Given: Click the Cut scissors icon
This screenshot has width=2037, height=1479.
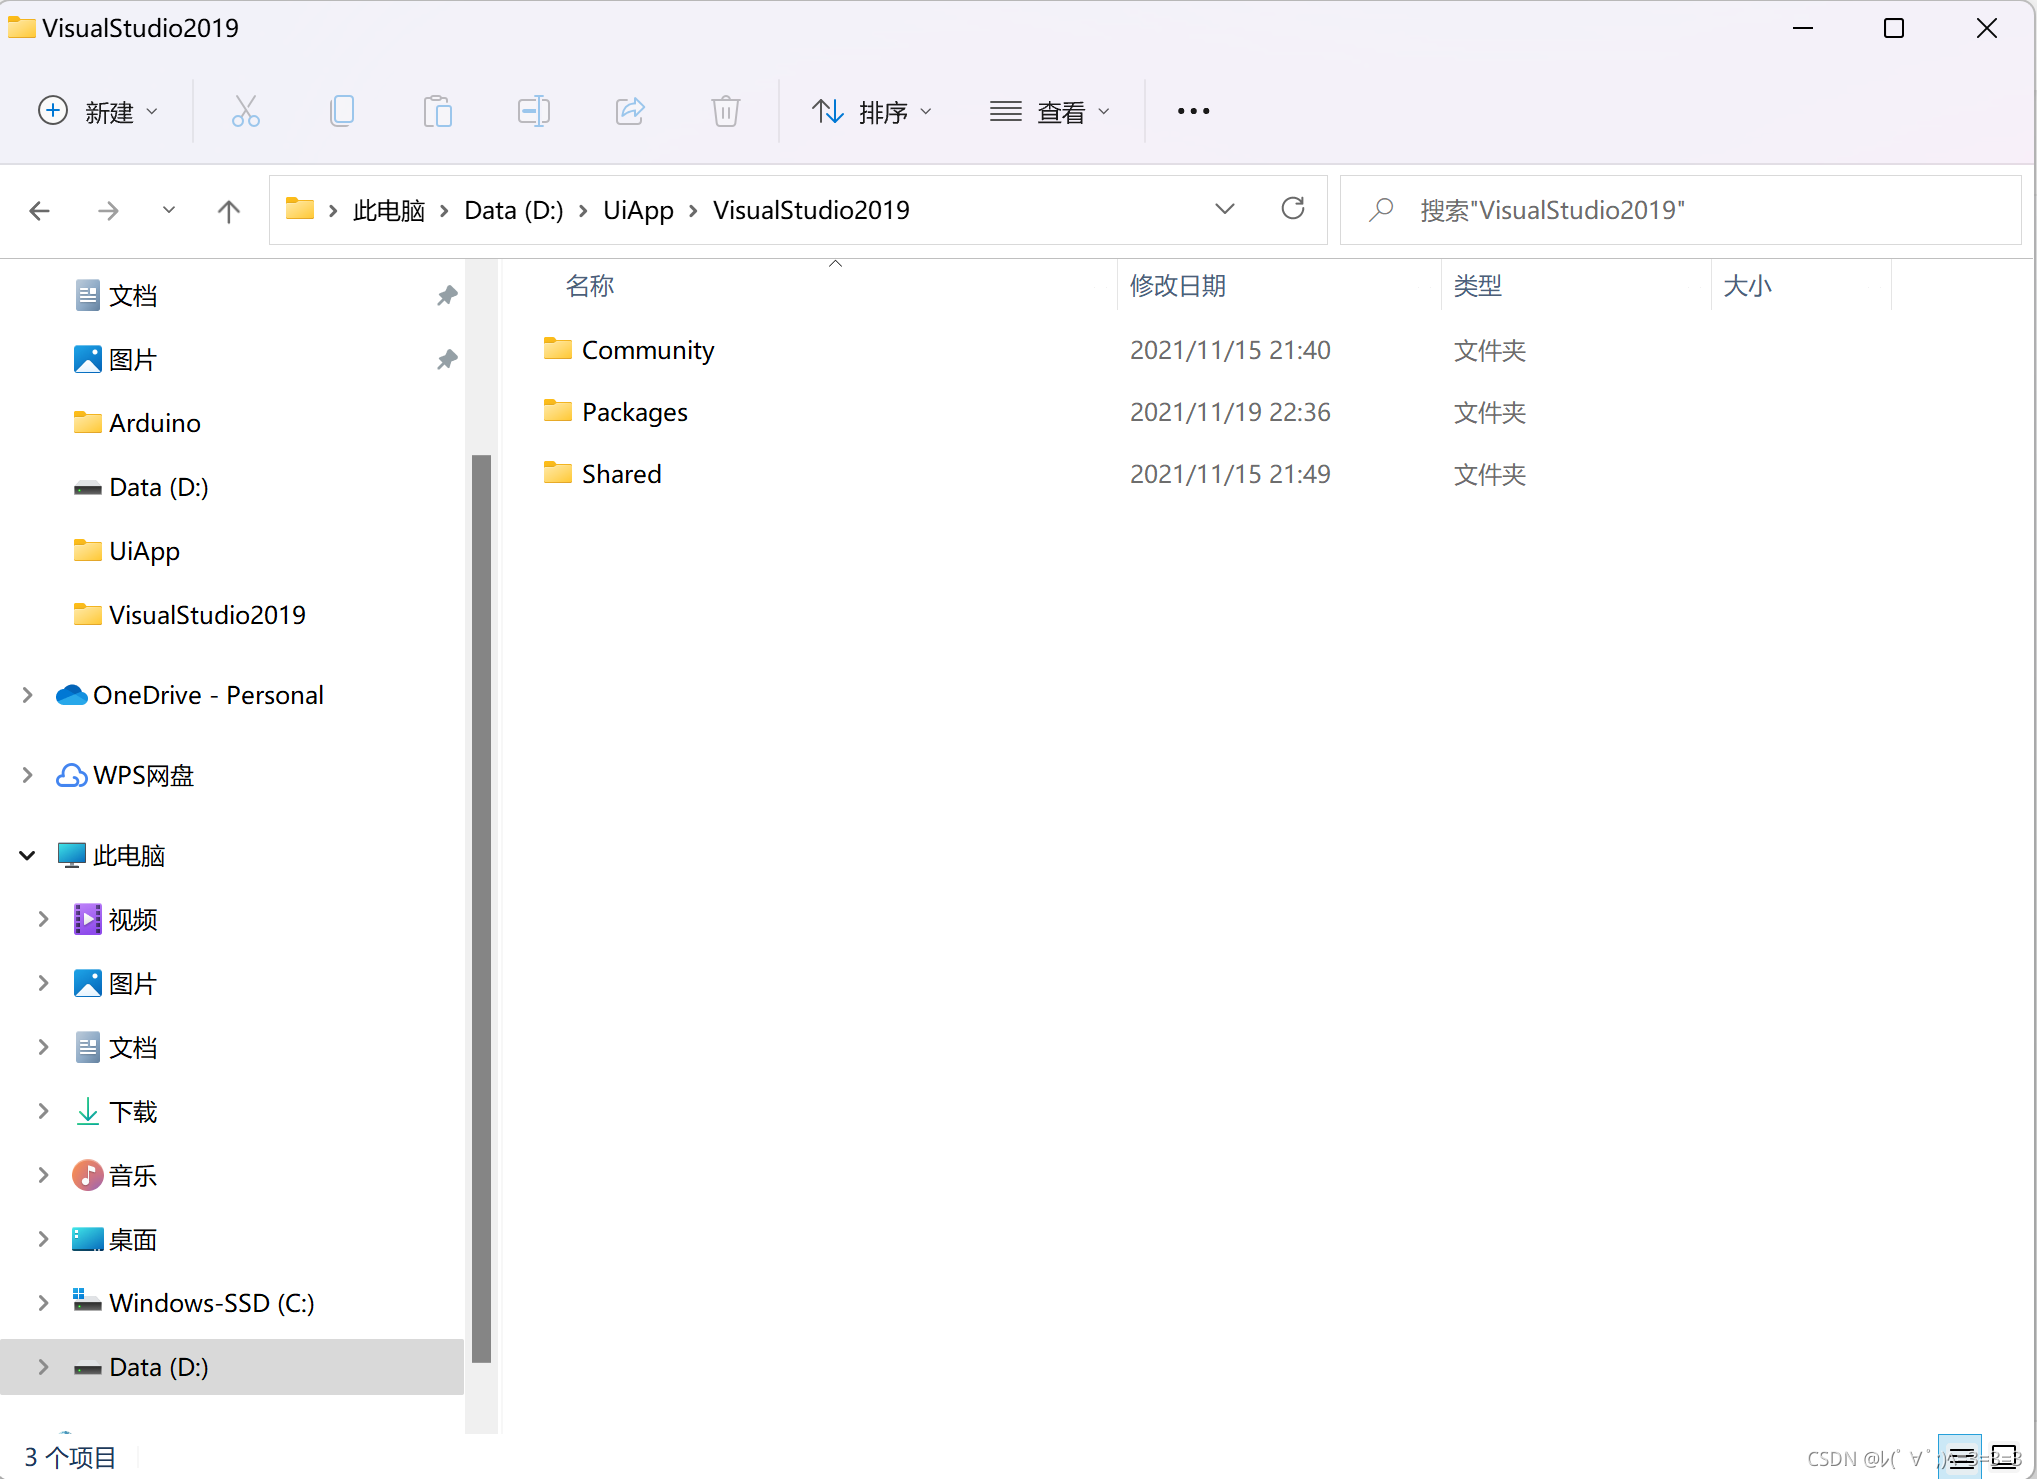Looking at the screenshot, I should point(246,111).
